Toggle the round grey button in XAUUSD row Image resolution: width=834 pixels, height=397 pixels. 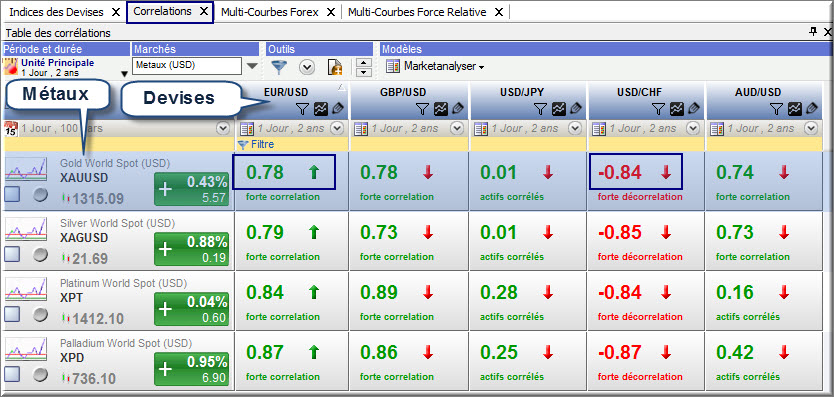40,195
